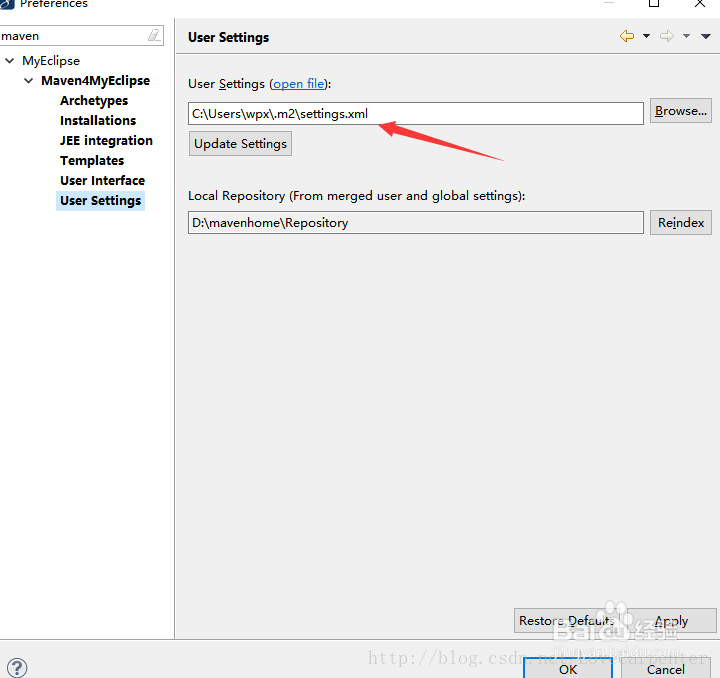Click the grey forward navigation arrow
Screen dimensions: 720x678
667,36
